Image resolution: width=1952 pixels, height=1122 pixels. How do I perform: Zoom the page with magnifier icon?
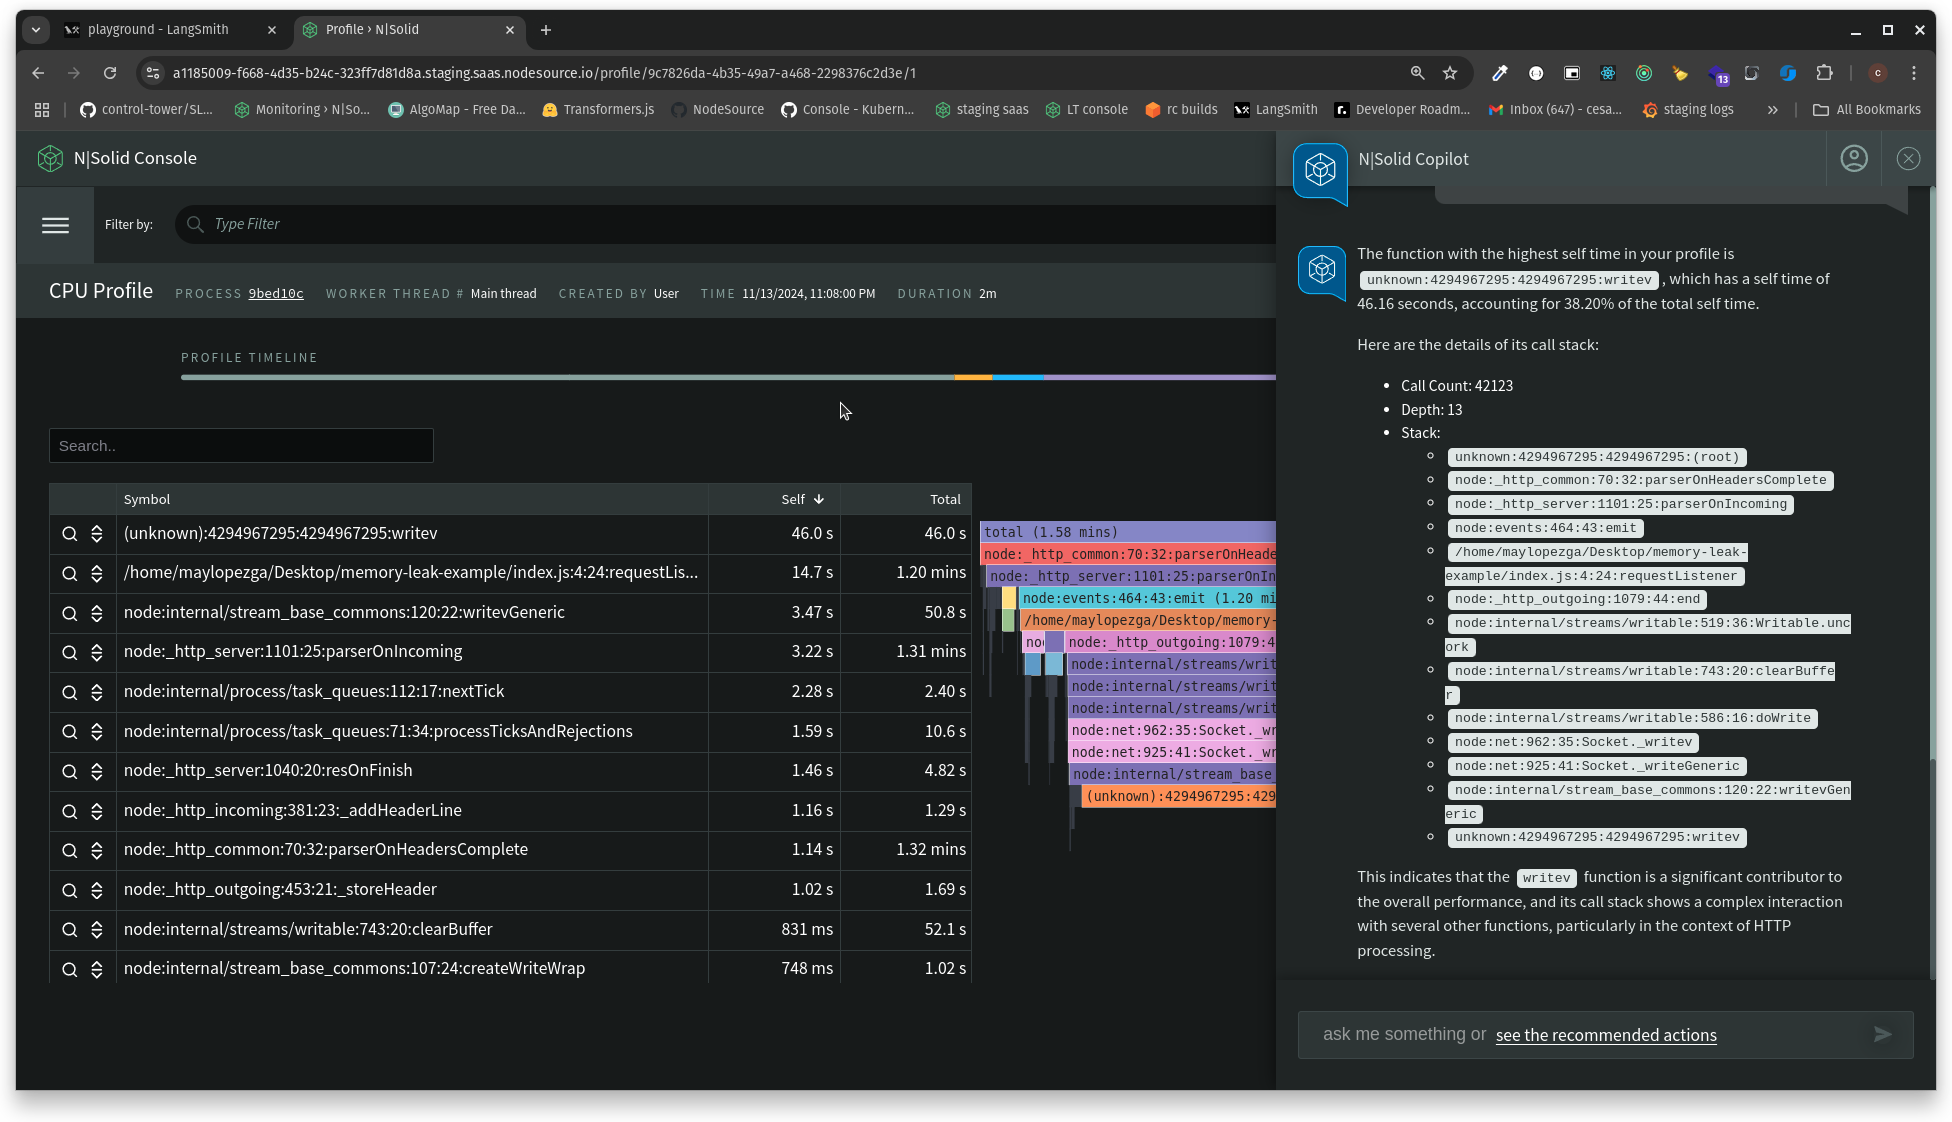click(1417, 73)
